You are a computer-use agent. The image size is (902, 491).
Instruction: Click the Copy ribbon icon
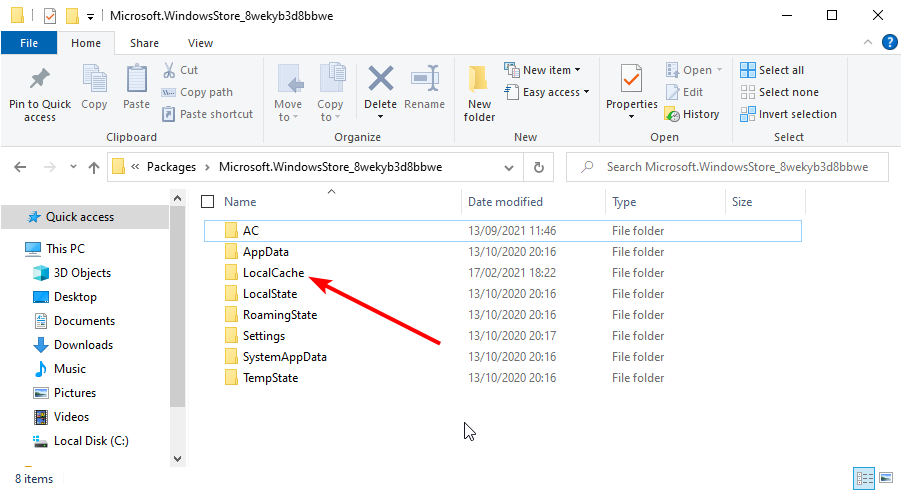point(94,78)
